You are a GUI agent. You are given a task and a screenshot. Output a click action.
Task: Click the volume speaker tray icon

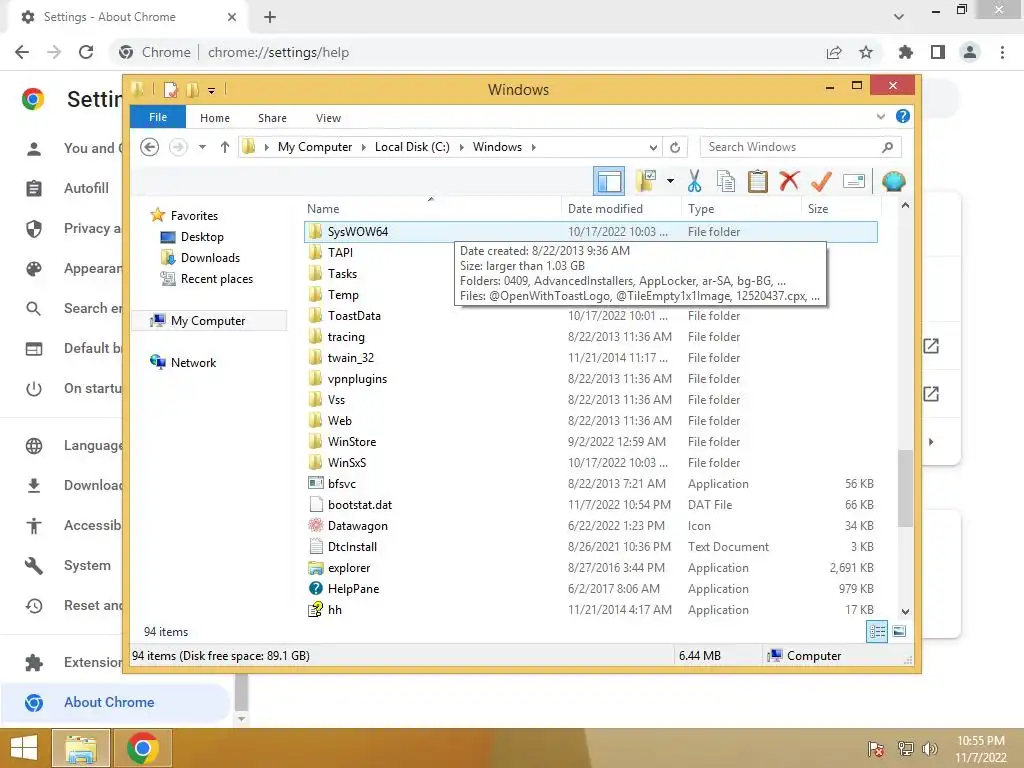coord(930,749)
